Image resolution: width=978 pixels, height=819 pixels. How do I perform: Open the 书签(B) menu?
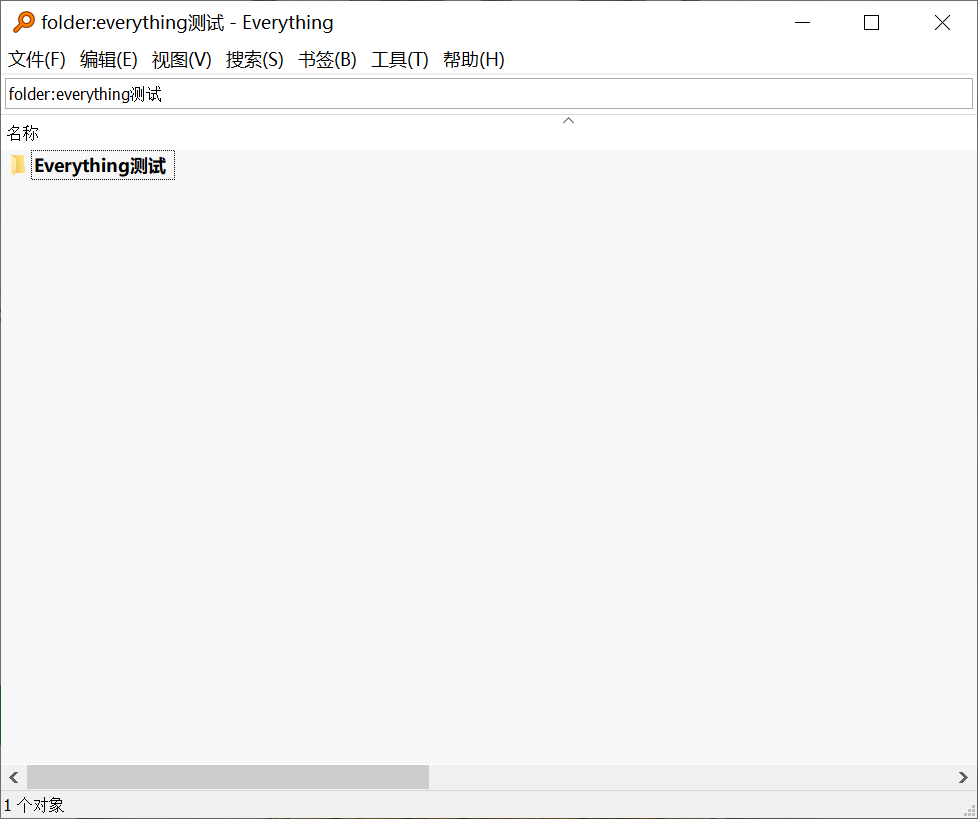pyautogui.click(x=327, y=60)
